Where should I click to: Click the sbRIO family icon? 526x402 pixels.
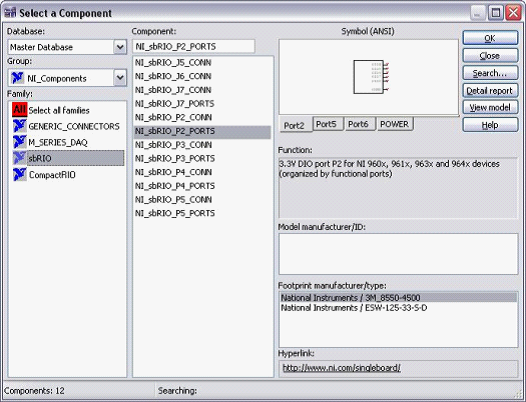click(x=19, y=158)
